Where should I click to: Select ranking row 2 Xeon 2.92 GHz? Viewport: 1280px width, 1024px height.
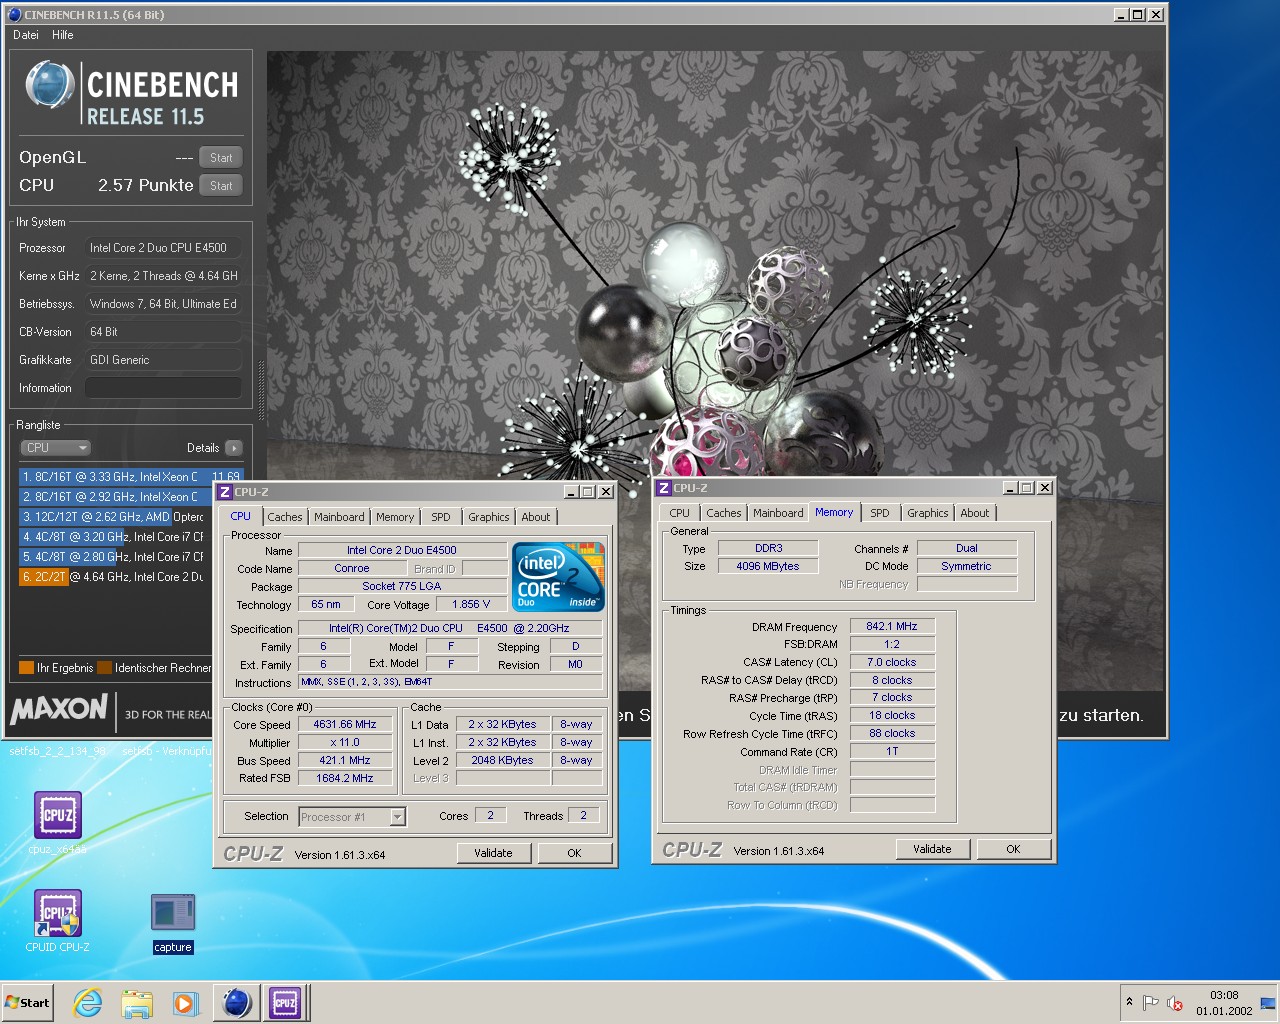[x=116, y=497]
